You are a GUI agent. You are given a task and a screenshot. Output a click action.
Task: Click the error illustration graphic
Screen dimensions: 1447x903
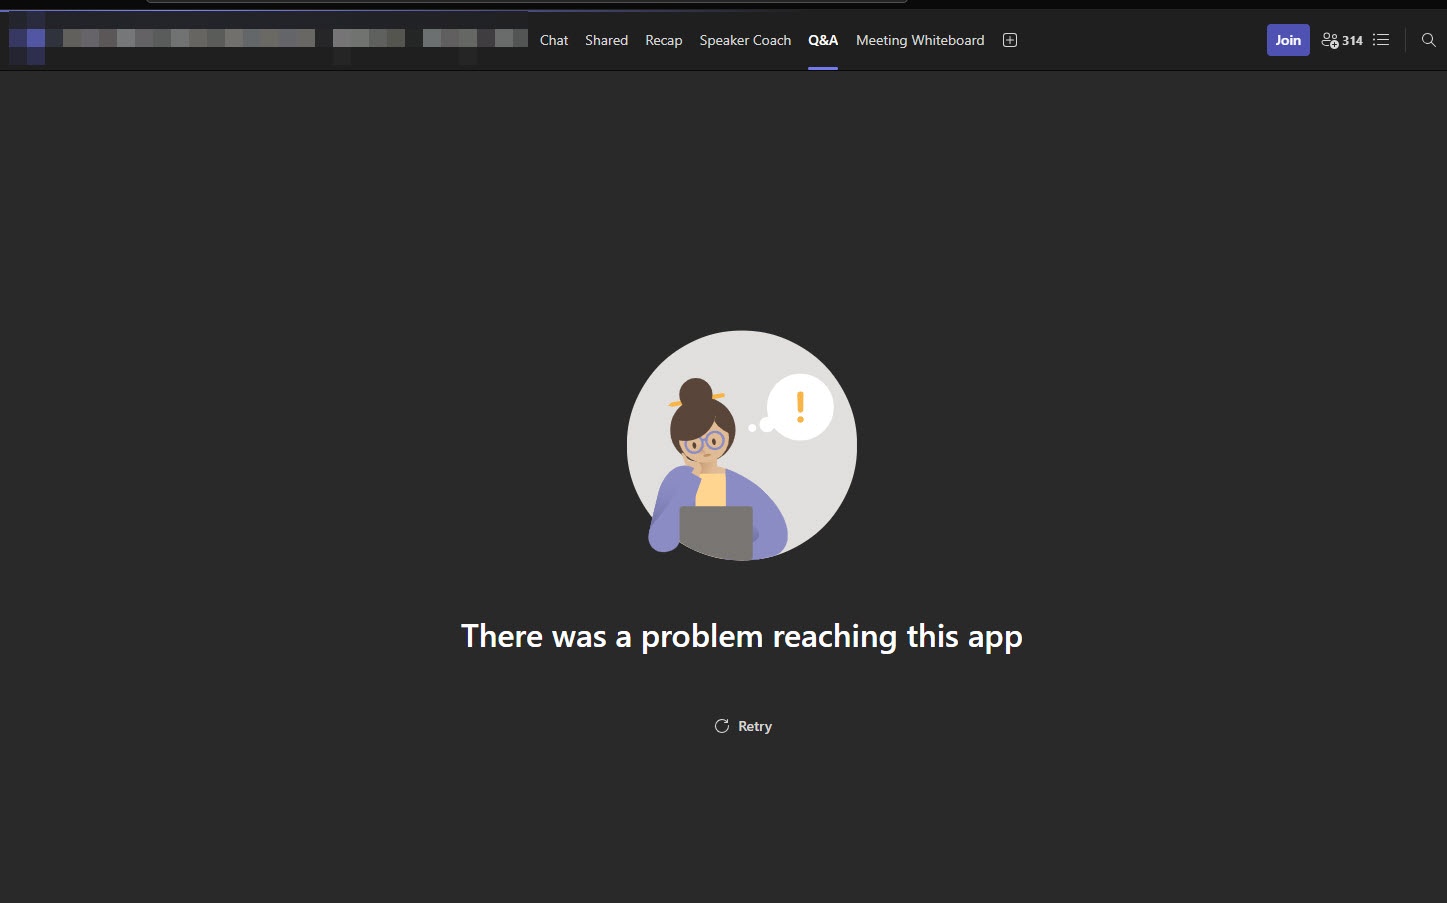pyautogui.click(x=741, y=446)
